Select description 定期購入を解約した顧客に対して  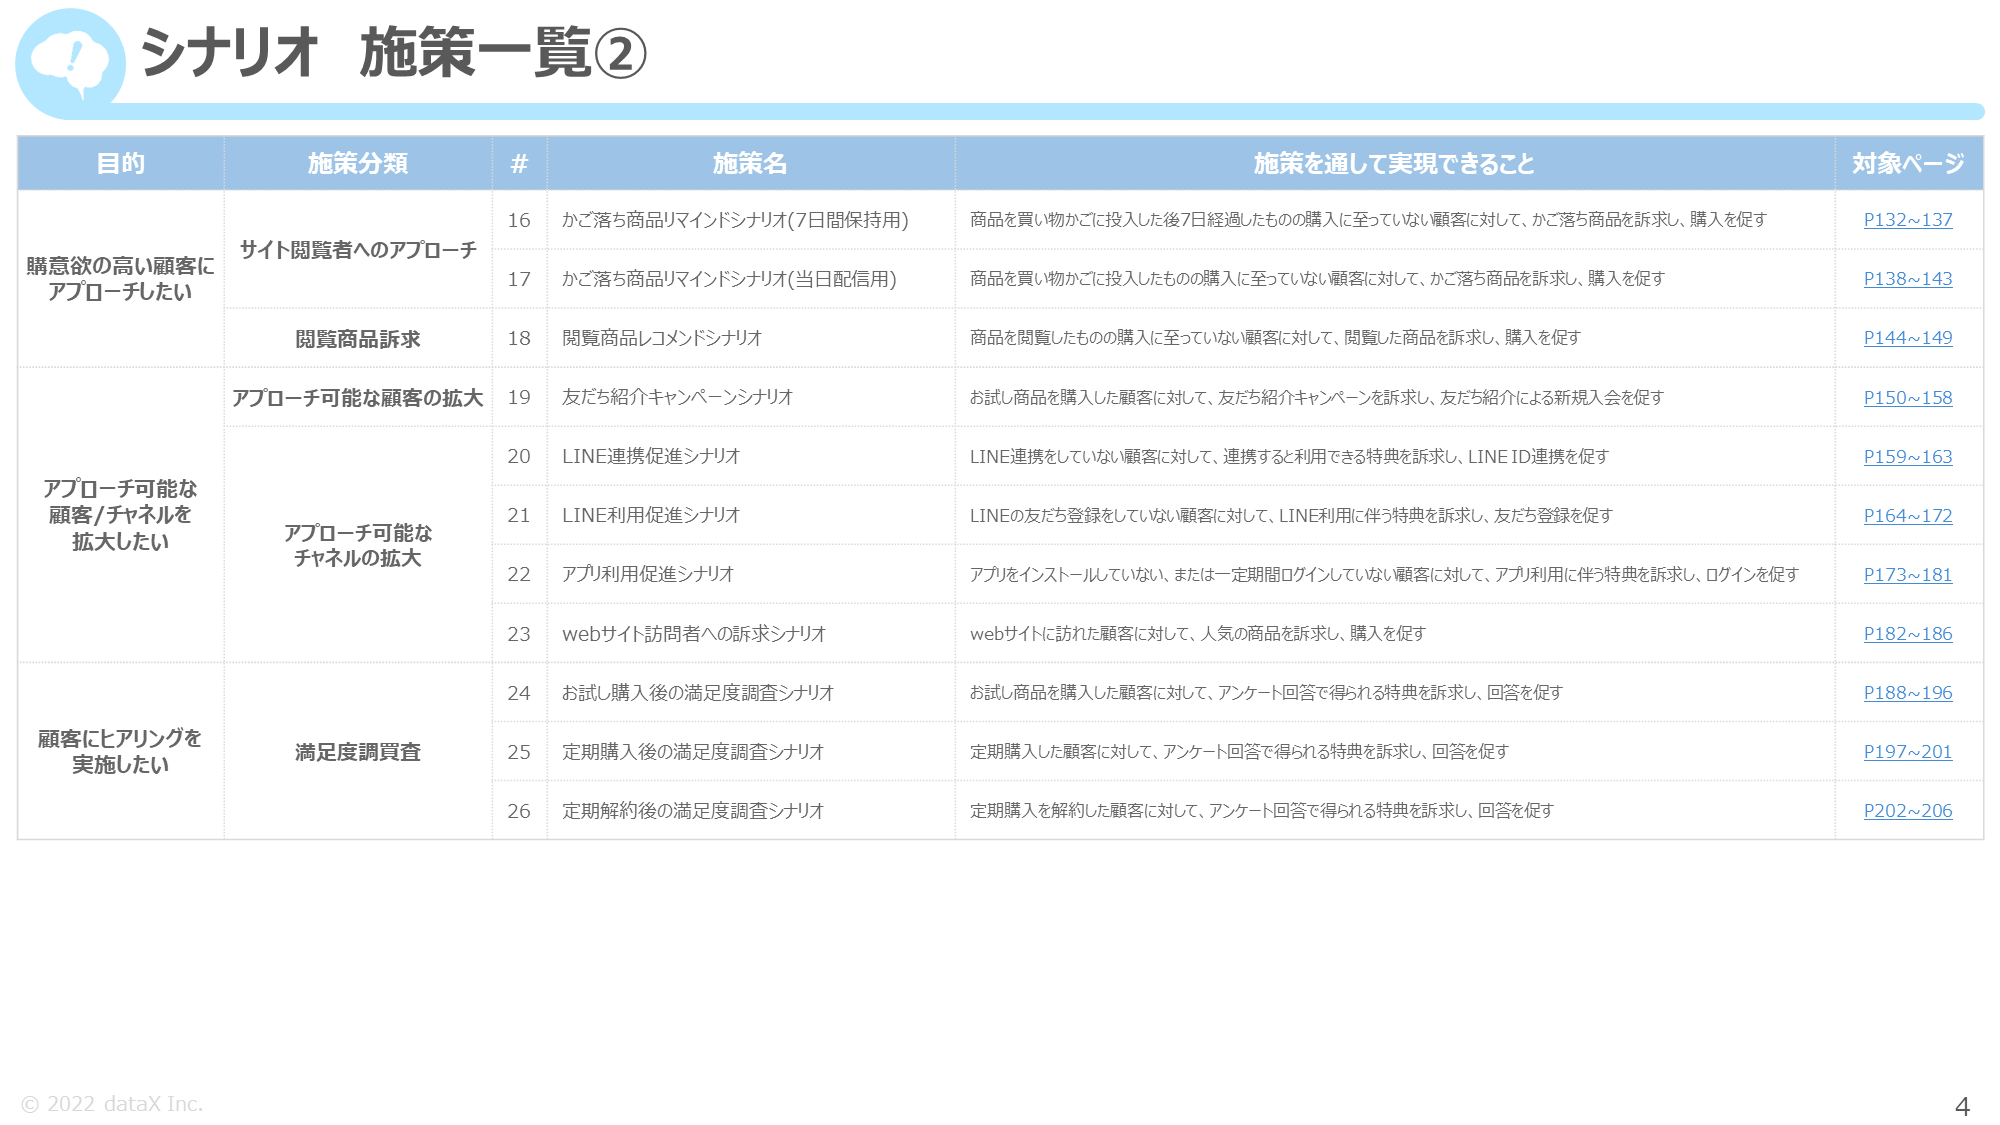1394,810
